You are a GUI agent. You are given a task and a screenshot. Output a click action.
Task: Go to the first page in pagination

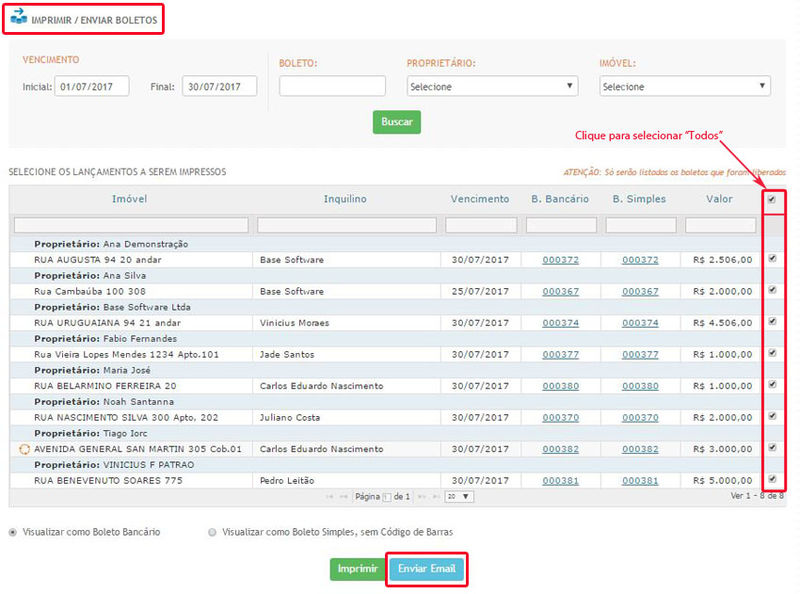click(330, 496)
